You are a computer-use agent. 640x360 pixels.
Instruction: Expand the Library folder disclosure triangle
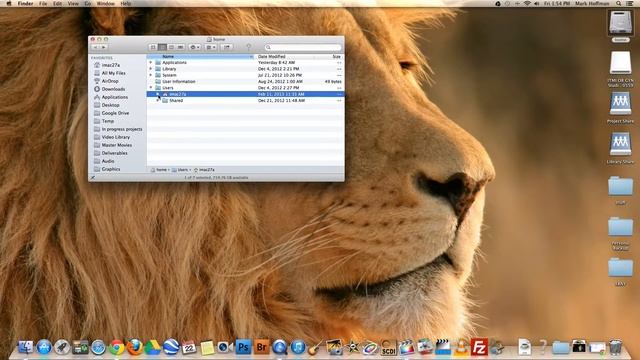point(151,69)
